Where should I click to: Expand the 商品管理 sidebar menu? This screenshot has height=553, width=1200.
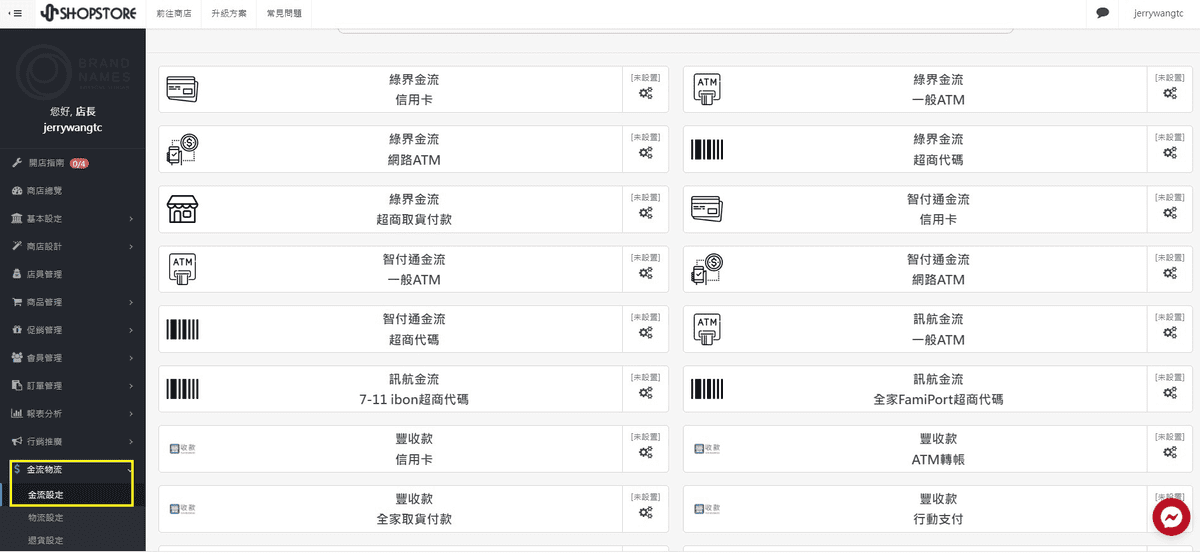72,302
